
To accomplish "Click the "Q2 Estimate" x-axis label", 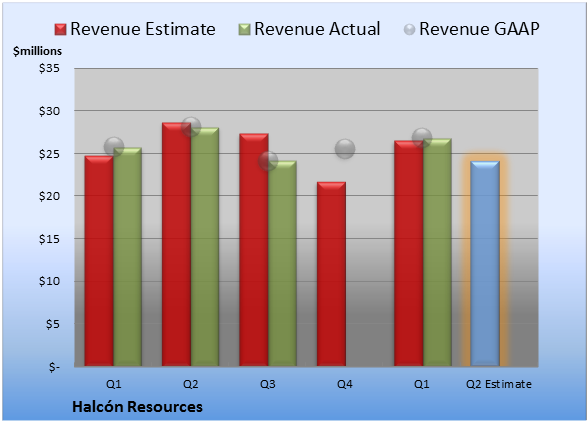I will point(499,384).
